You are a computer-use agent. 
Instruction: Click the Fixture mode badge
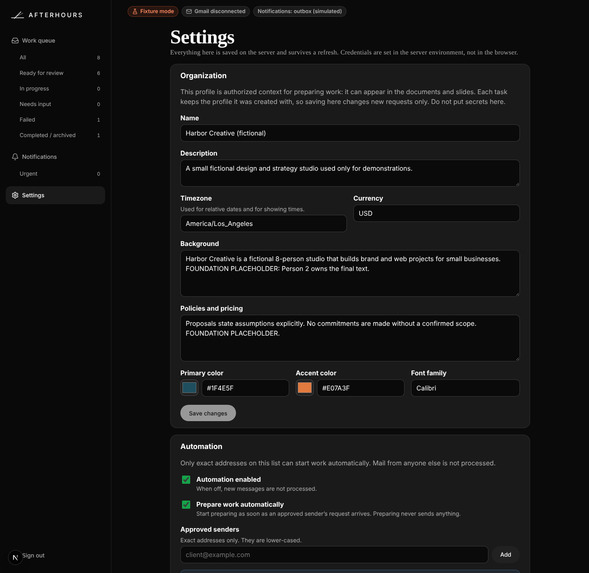point(153,12)
